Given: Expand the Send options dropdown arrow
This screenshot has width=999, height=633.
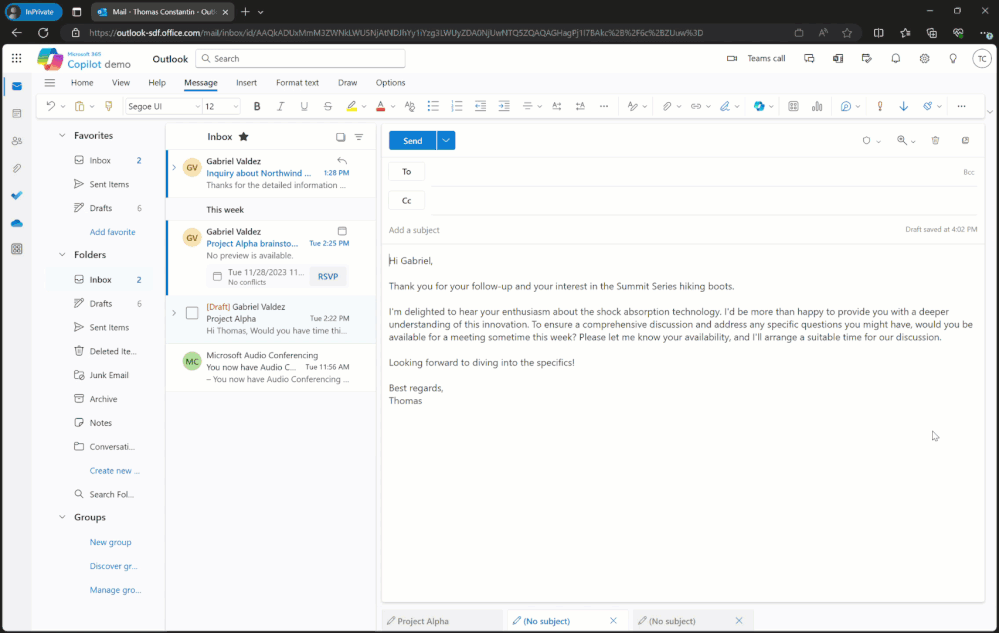Looking at the screenshot, I should [446, 141].
